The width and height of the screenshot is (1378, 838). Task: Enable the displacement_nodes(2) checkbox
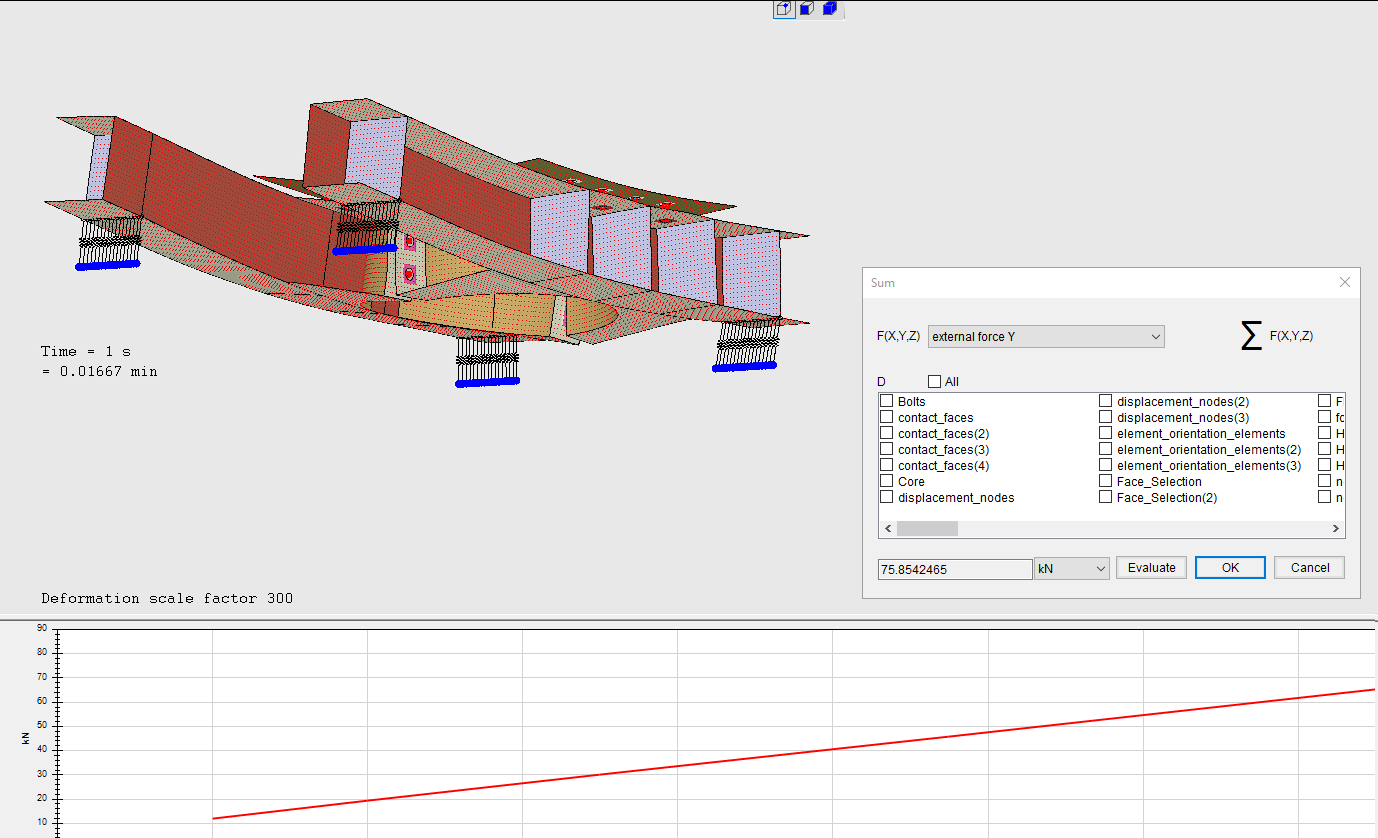tap(1105, 401)
